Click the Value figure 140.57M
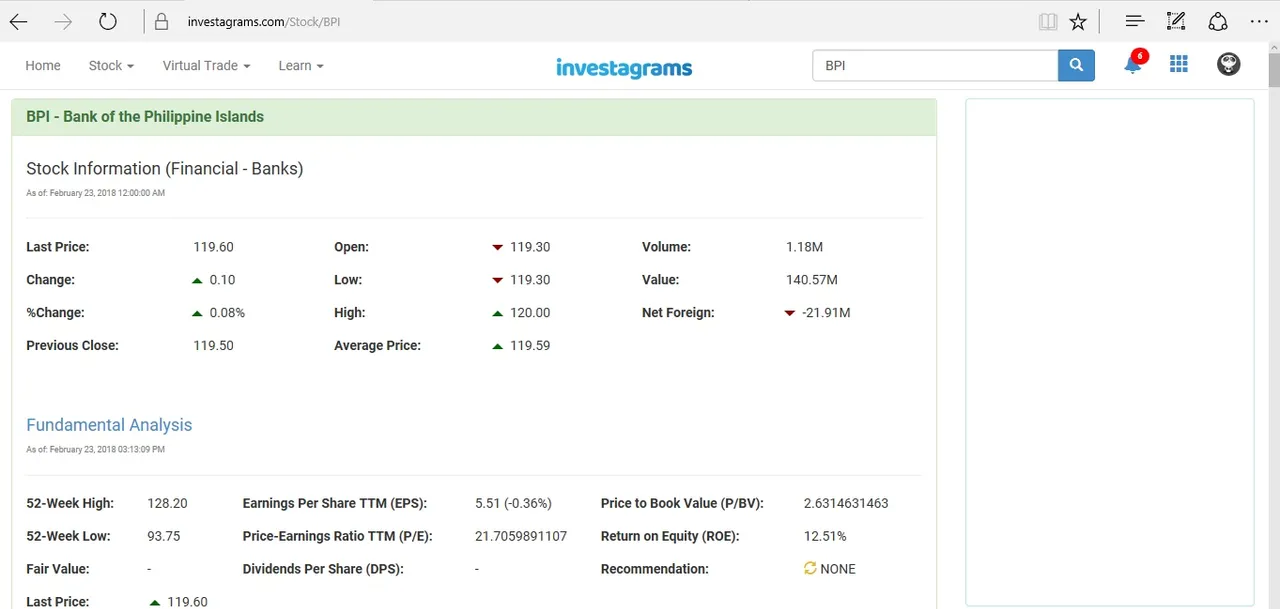This screenshot has width=1280, height=609. (x=812, y=280)
